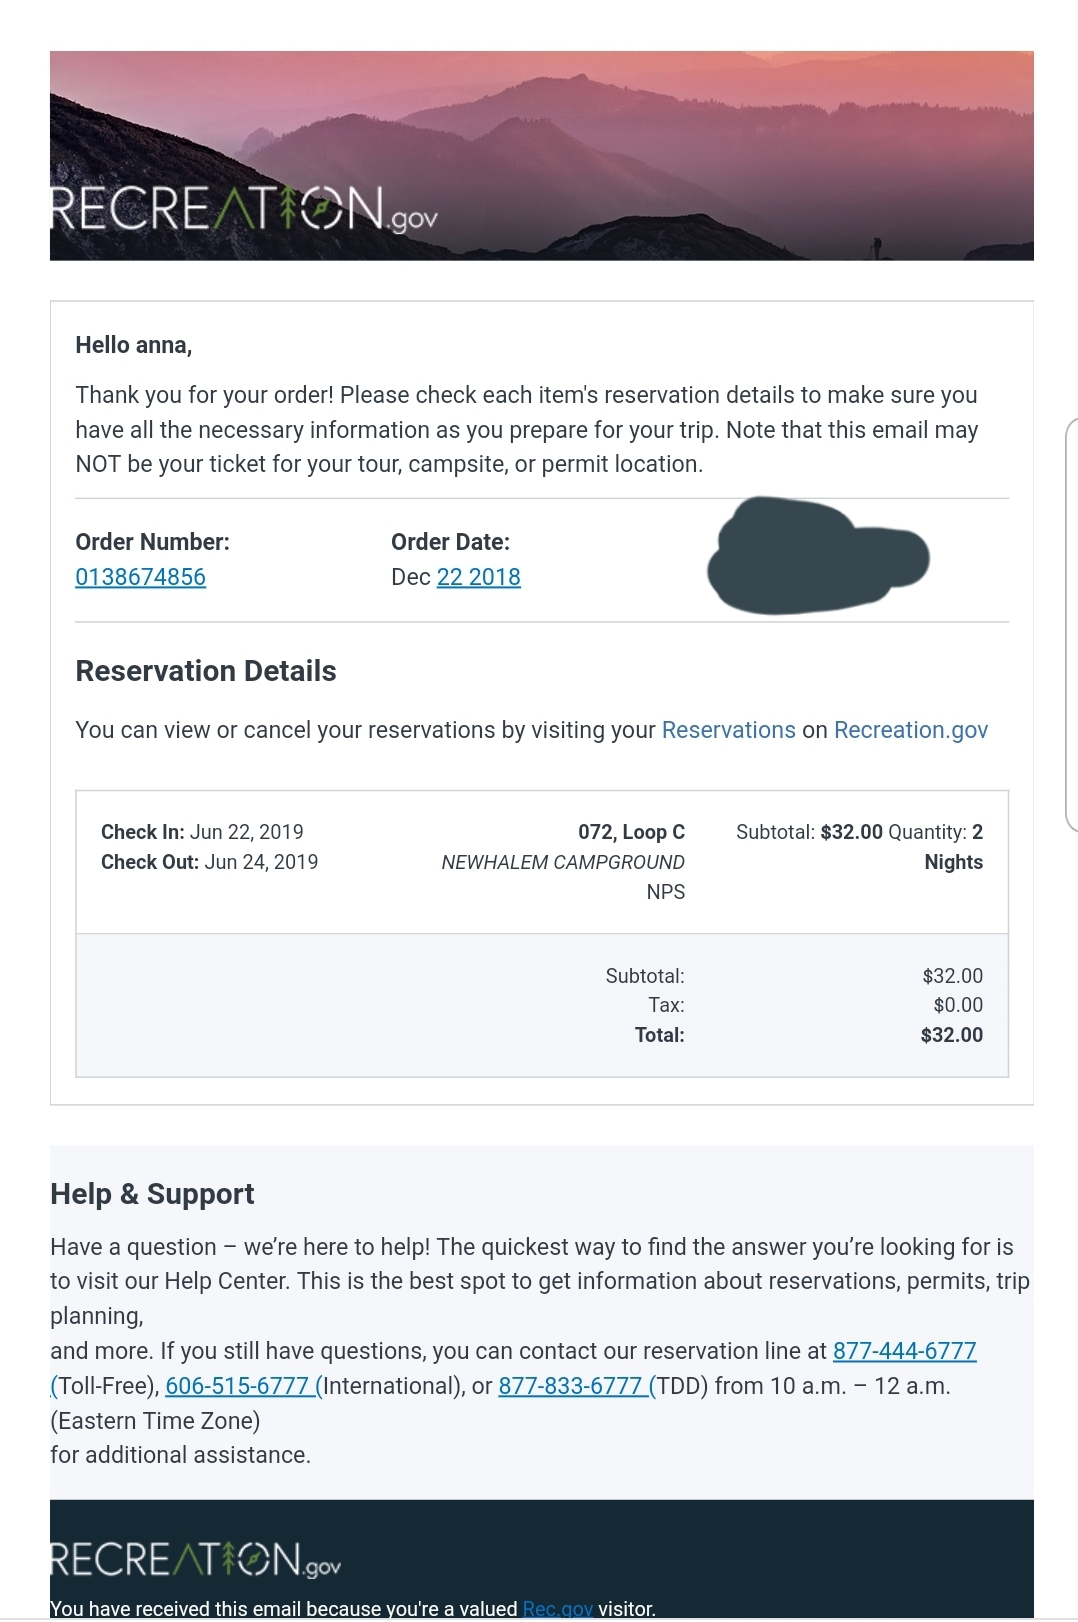This screenshot has width=1078, height=1622.
Task: Visit the Recreation.gov text link
Action: coord(910,730)
